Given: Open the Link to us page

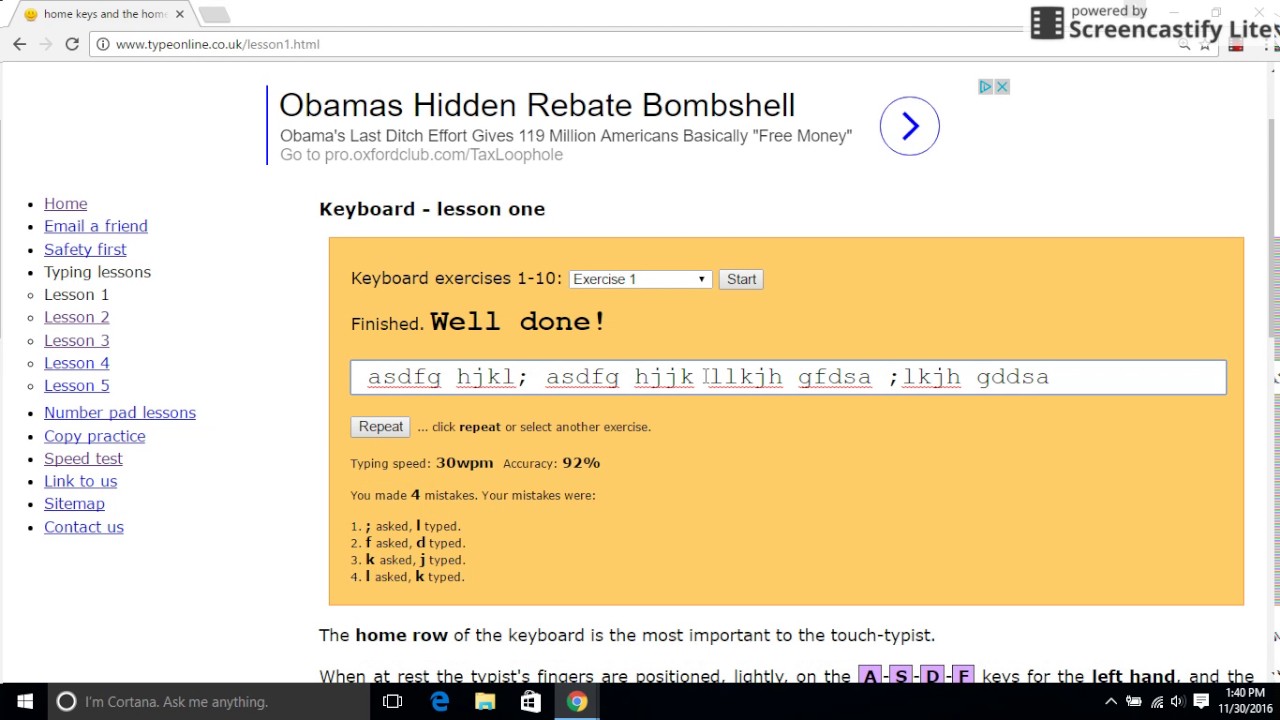Looking at the screenshot, I should (x=80, y=481).
